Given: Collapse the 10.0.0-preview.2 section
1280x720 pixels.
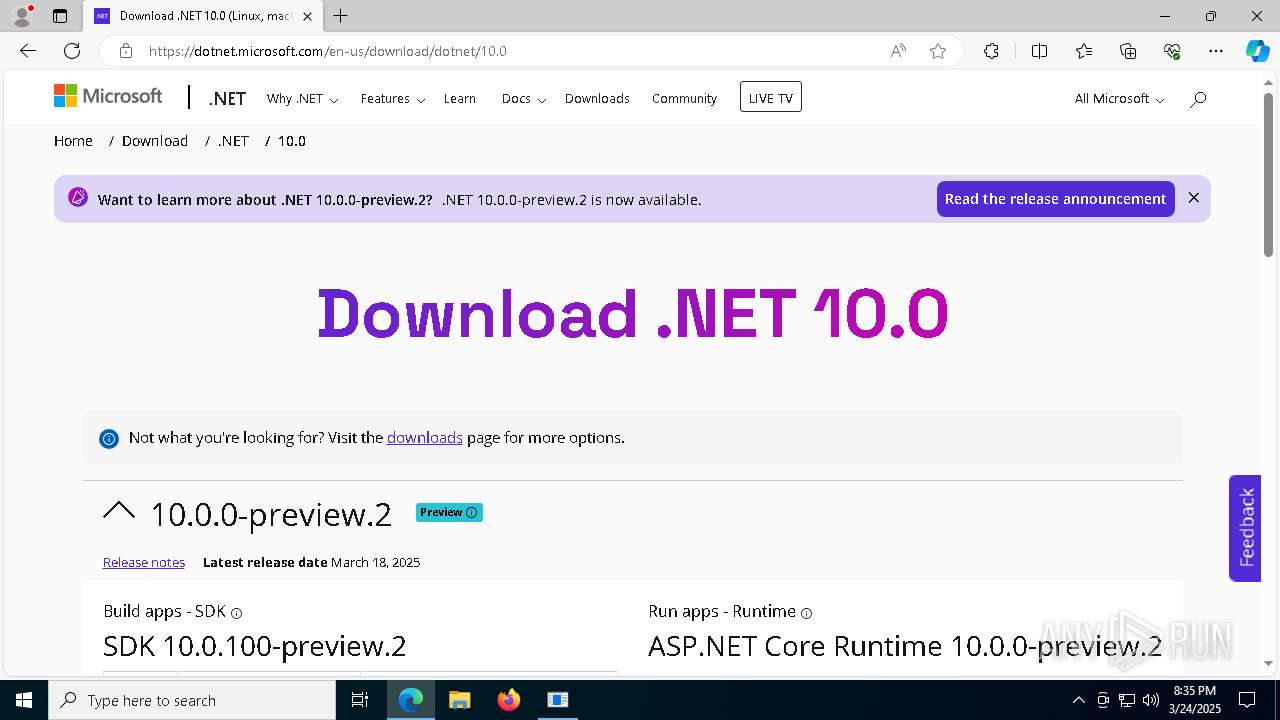Looking at the screenshot, I should [x=119, y=511].
